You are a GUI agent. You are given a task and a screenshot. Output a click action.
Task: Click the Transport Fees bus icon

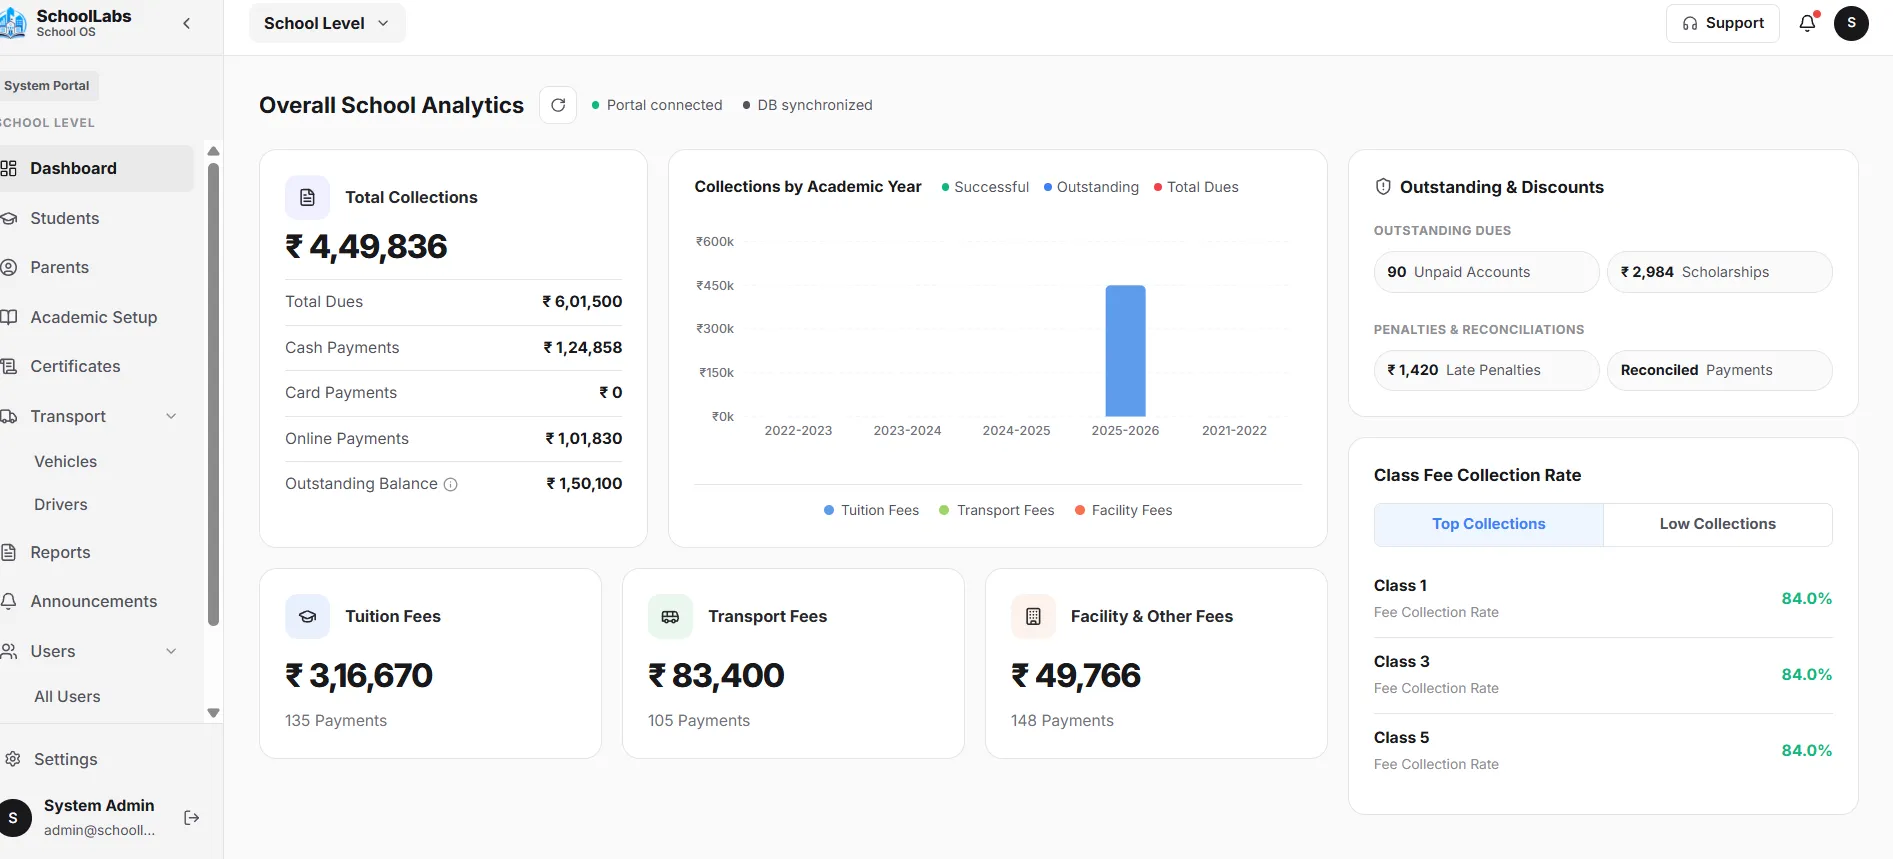[670, 616]
